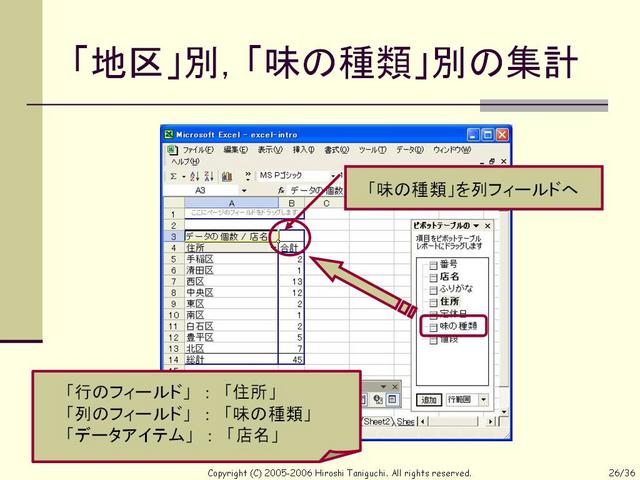Image resolution: width=640 pixels, height=480 pixels.
Task: Click the grand total value 45
Action: click(x=291, y=360)
